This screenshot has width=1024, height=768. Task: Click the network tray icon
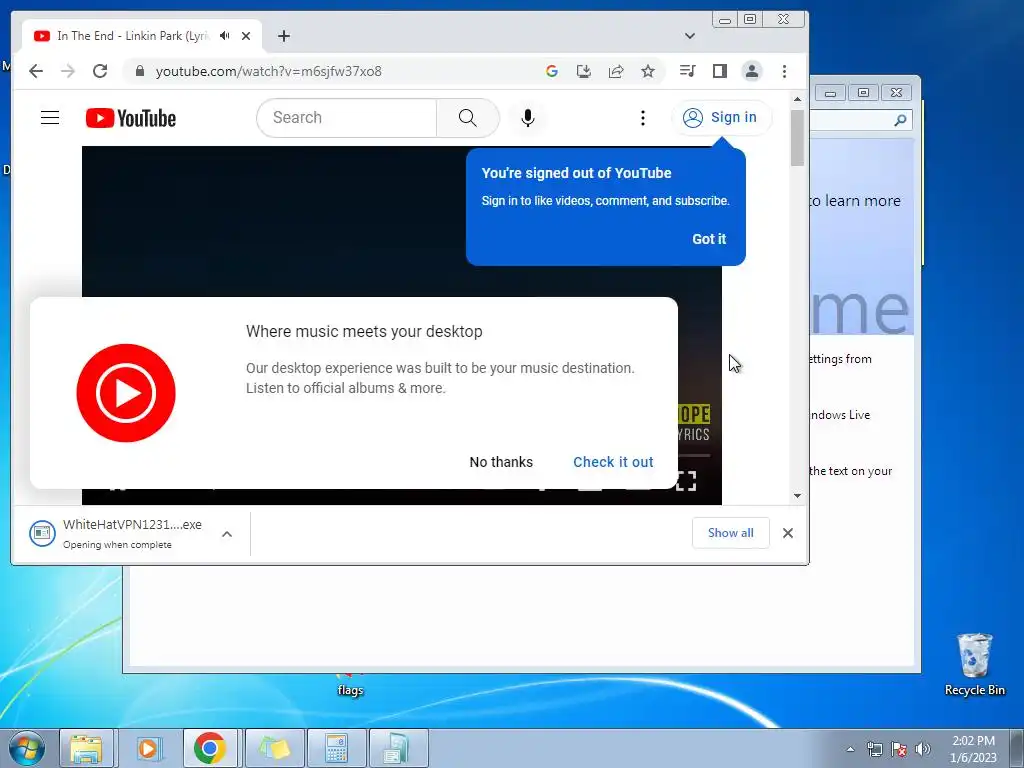(x=874, y=749)
